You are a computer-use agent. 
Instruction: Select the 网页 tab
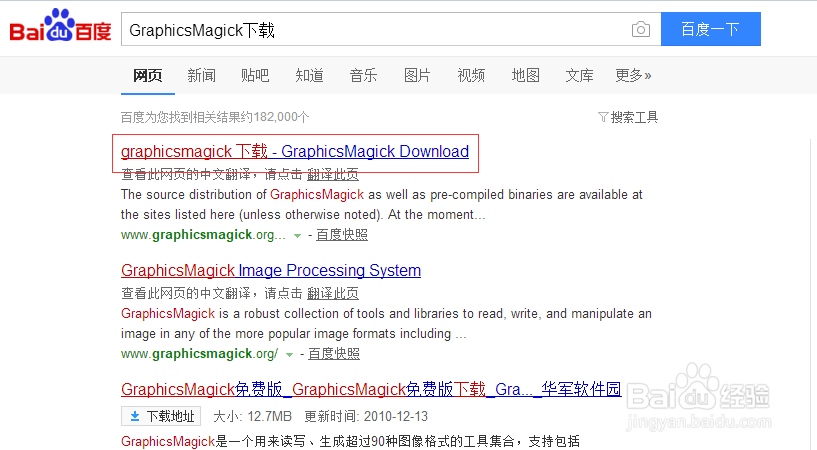(x=148, y=76)
